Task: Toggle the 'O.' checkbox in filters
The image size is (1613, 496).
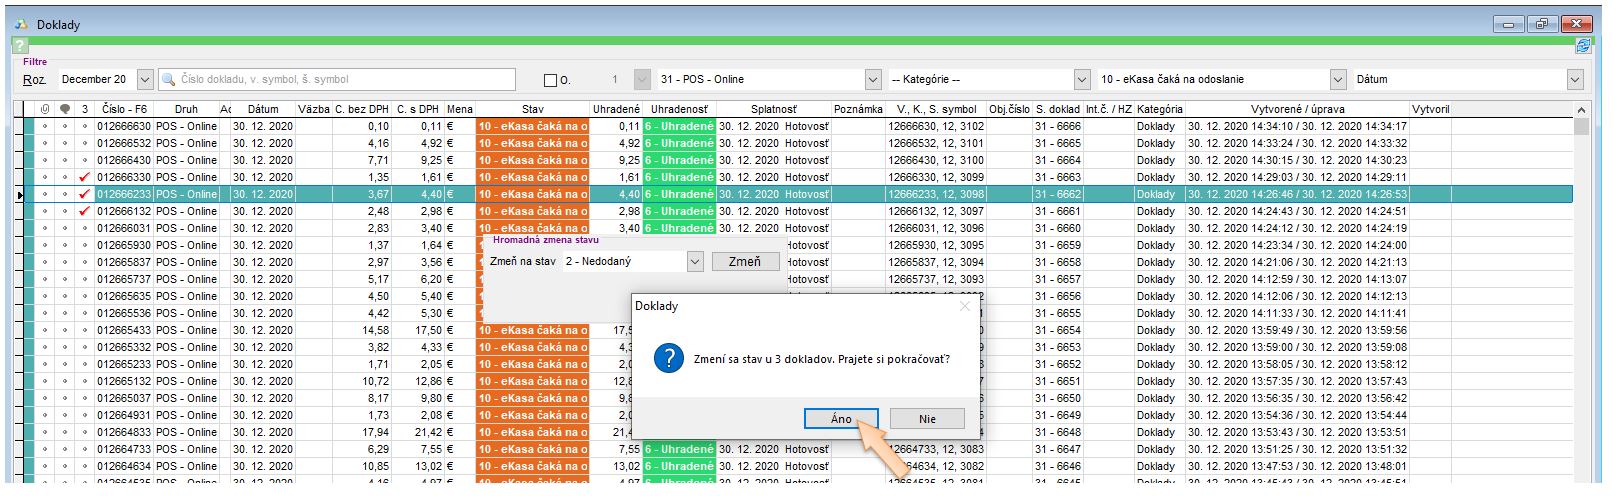Action: (x=550, y=80)
